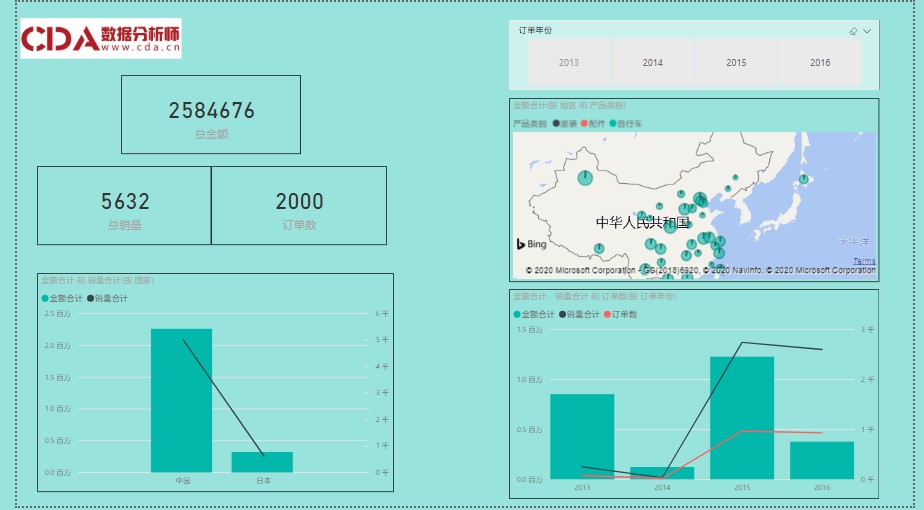This screenshot has height=510, width=924.
Task: Select the 2014 year slicer tile
Action: (x=652, y=62)
